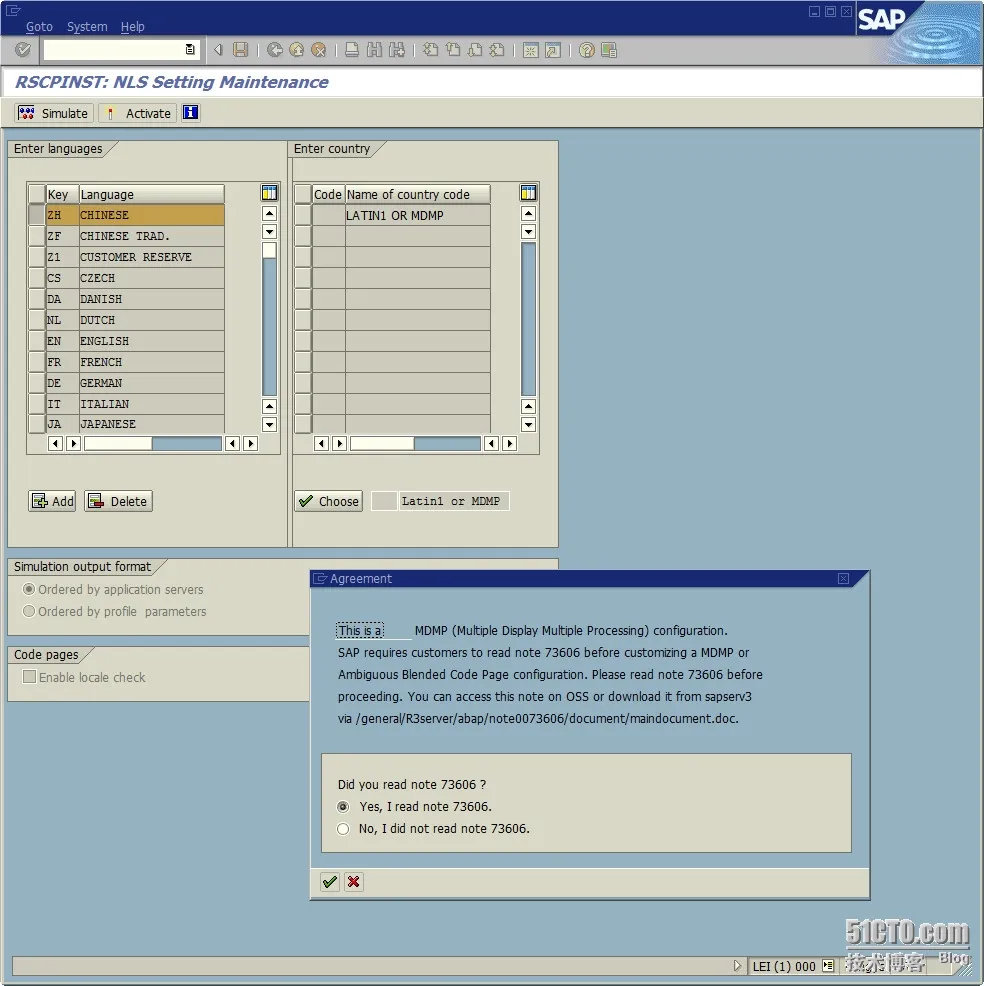
Task: Select 'Ordered by application servers' radio button
Action: pos(28,589)
